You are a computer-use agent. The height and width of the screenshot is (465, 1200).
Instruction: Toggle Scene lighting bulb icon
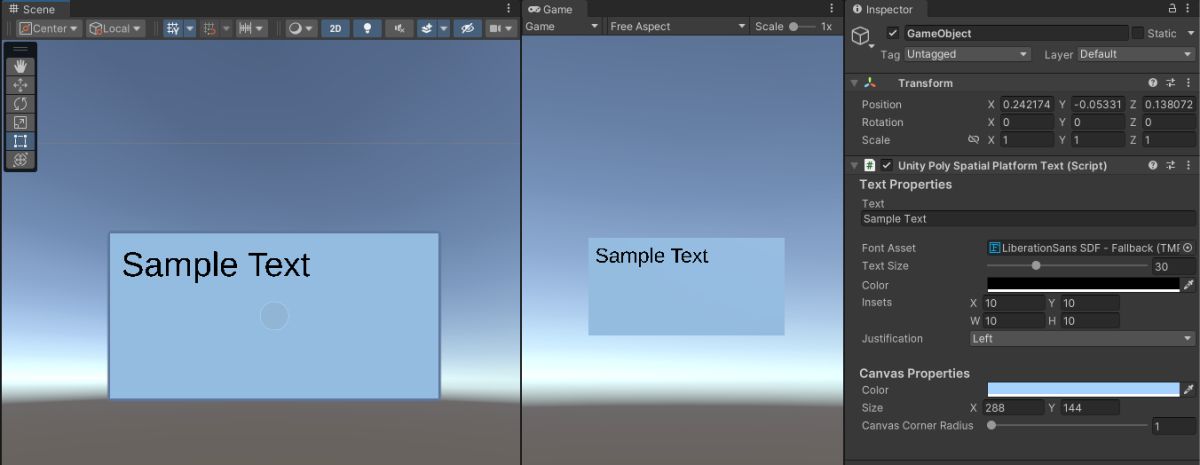click(x=367, y=28)
